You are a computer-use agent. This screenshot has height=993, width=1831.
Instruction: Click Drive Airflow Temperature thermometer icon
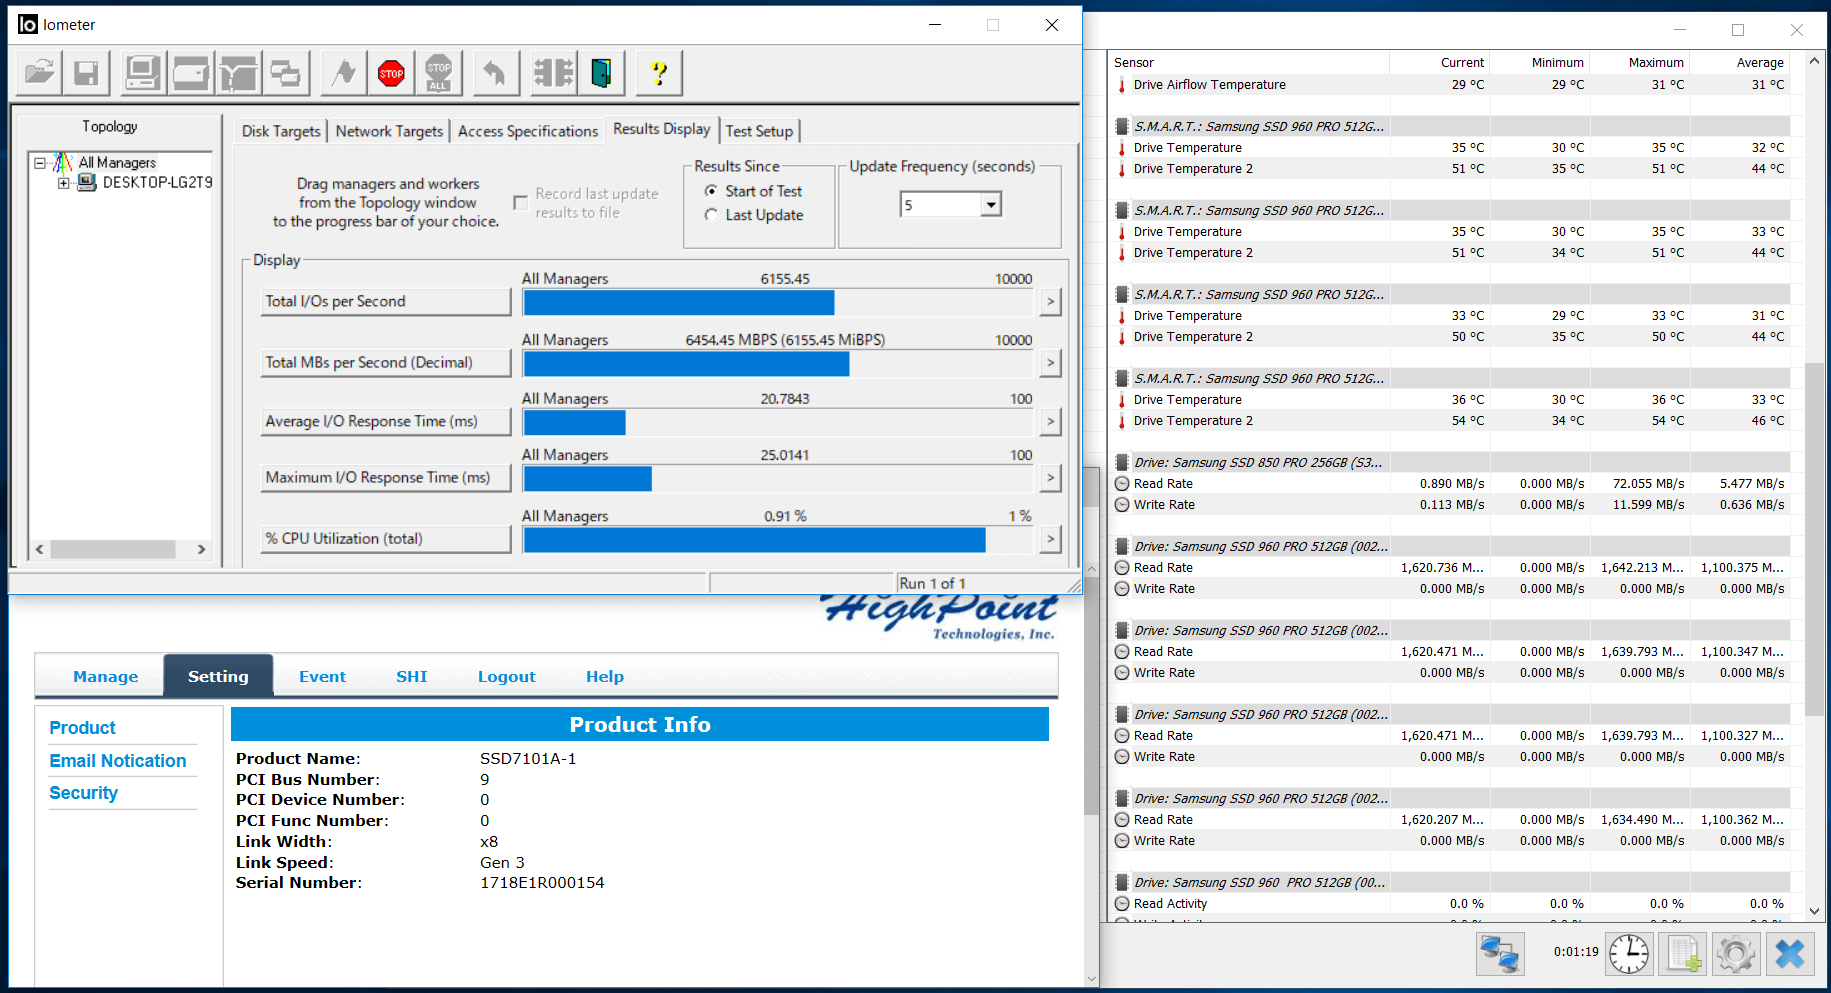(1122, 85)
